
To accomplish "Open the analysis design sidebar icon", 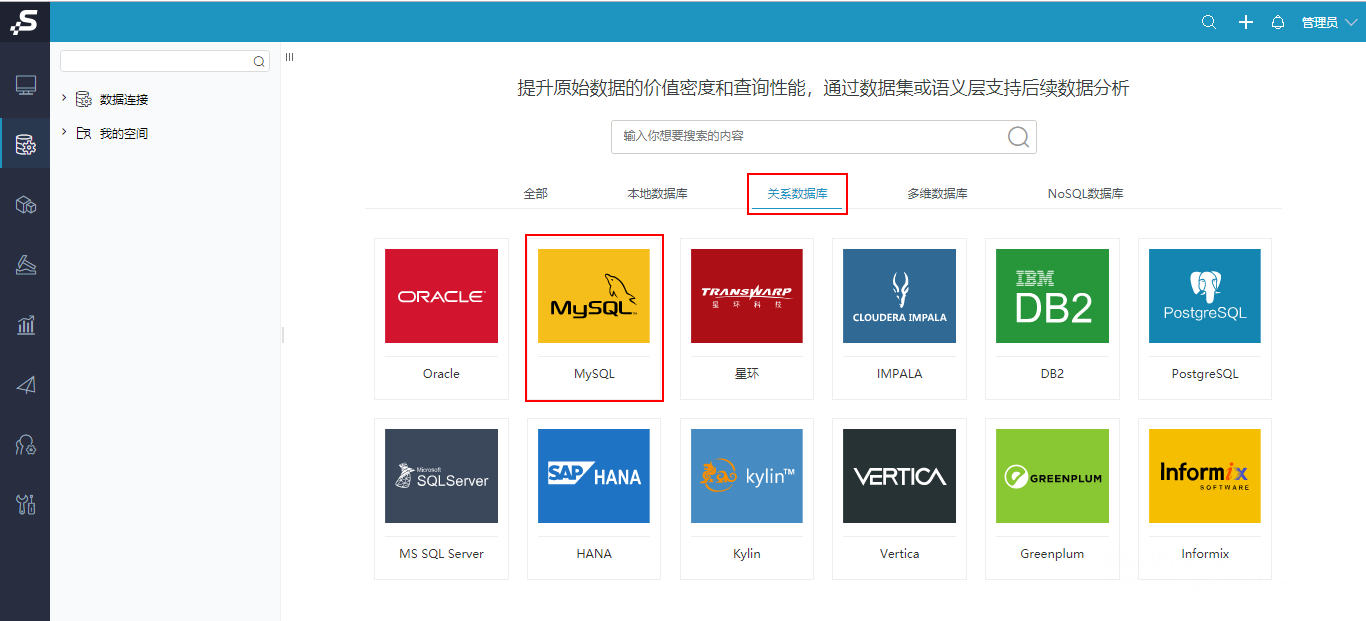I will (x=26, y=265).
